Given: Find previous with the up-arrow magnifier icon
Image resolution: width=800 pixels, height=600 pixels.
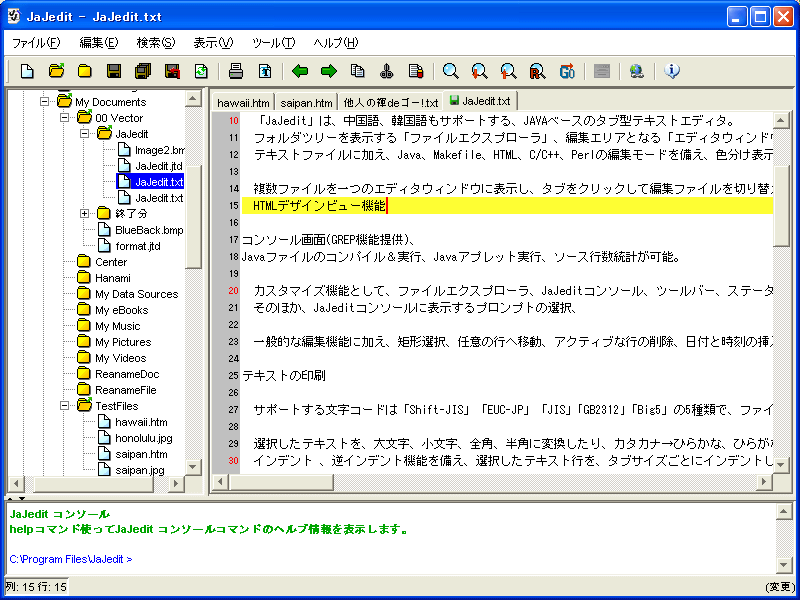Looking at the screenshot, I should [509, 71].
